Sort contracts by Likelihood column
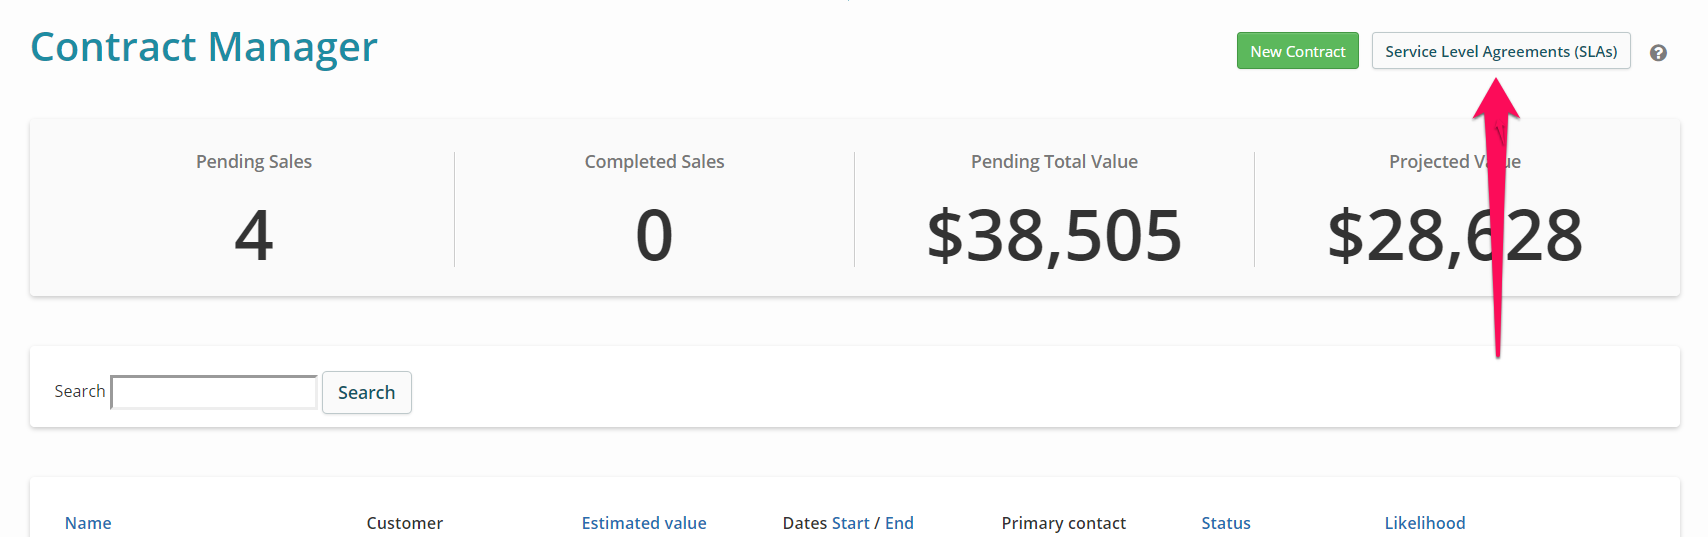This screenshot has height=537, width=1708. click(1425, 523)
